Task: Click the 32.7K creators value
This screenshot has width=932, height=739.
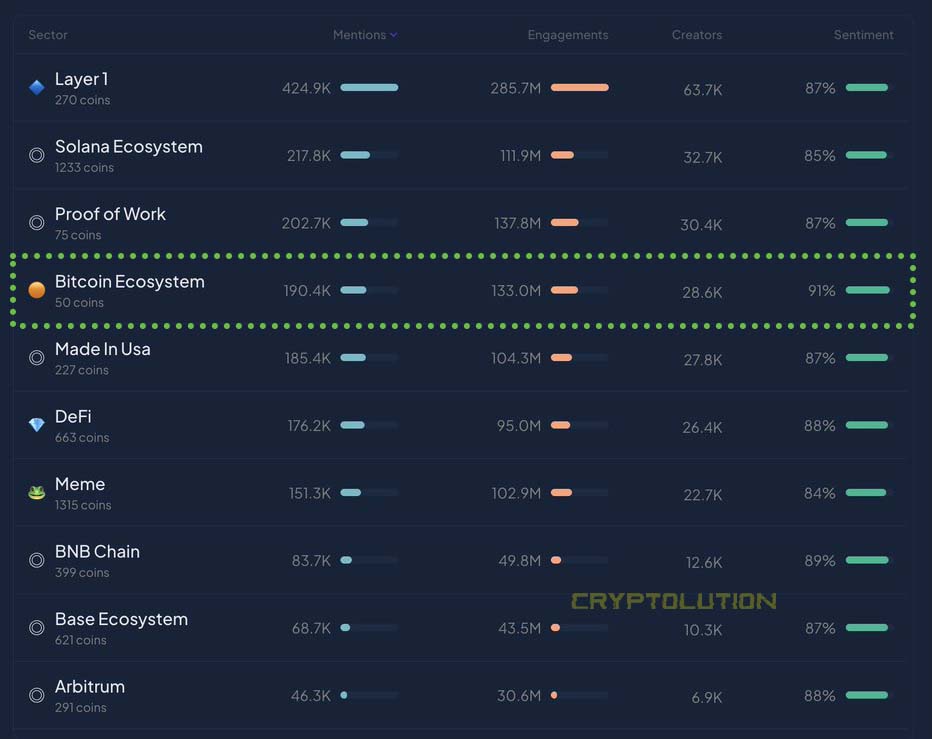Action: click(703, 158)
